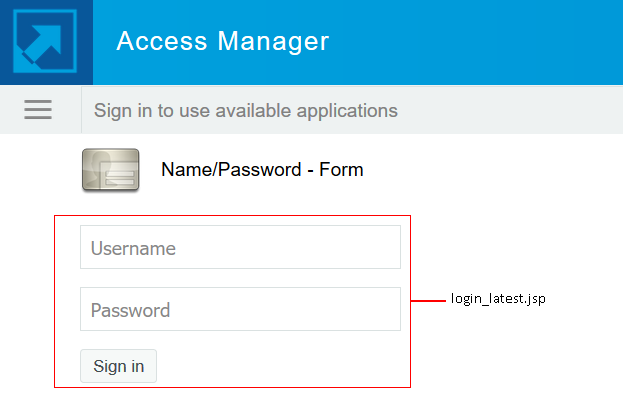
Task: Select the Name/Password form card icon
Action: 110,169
